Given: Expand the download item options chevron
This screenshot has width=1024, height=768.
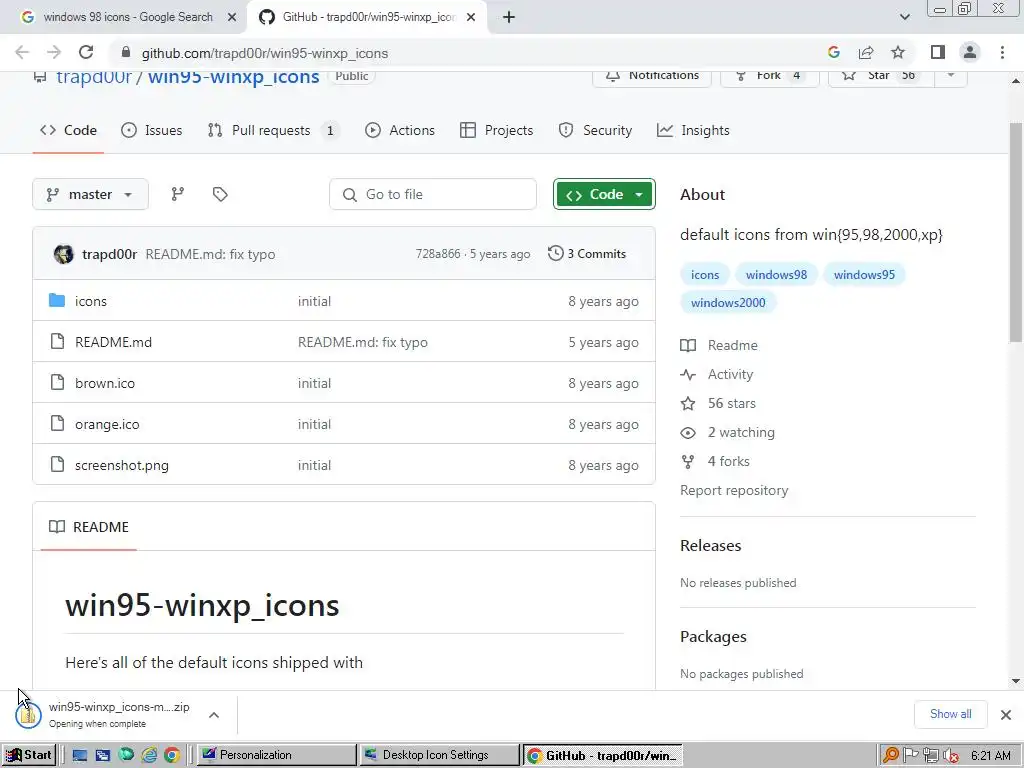Looking at the screenshot, I should coord(214,715).
